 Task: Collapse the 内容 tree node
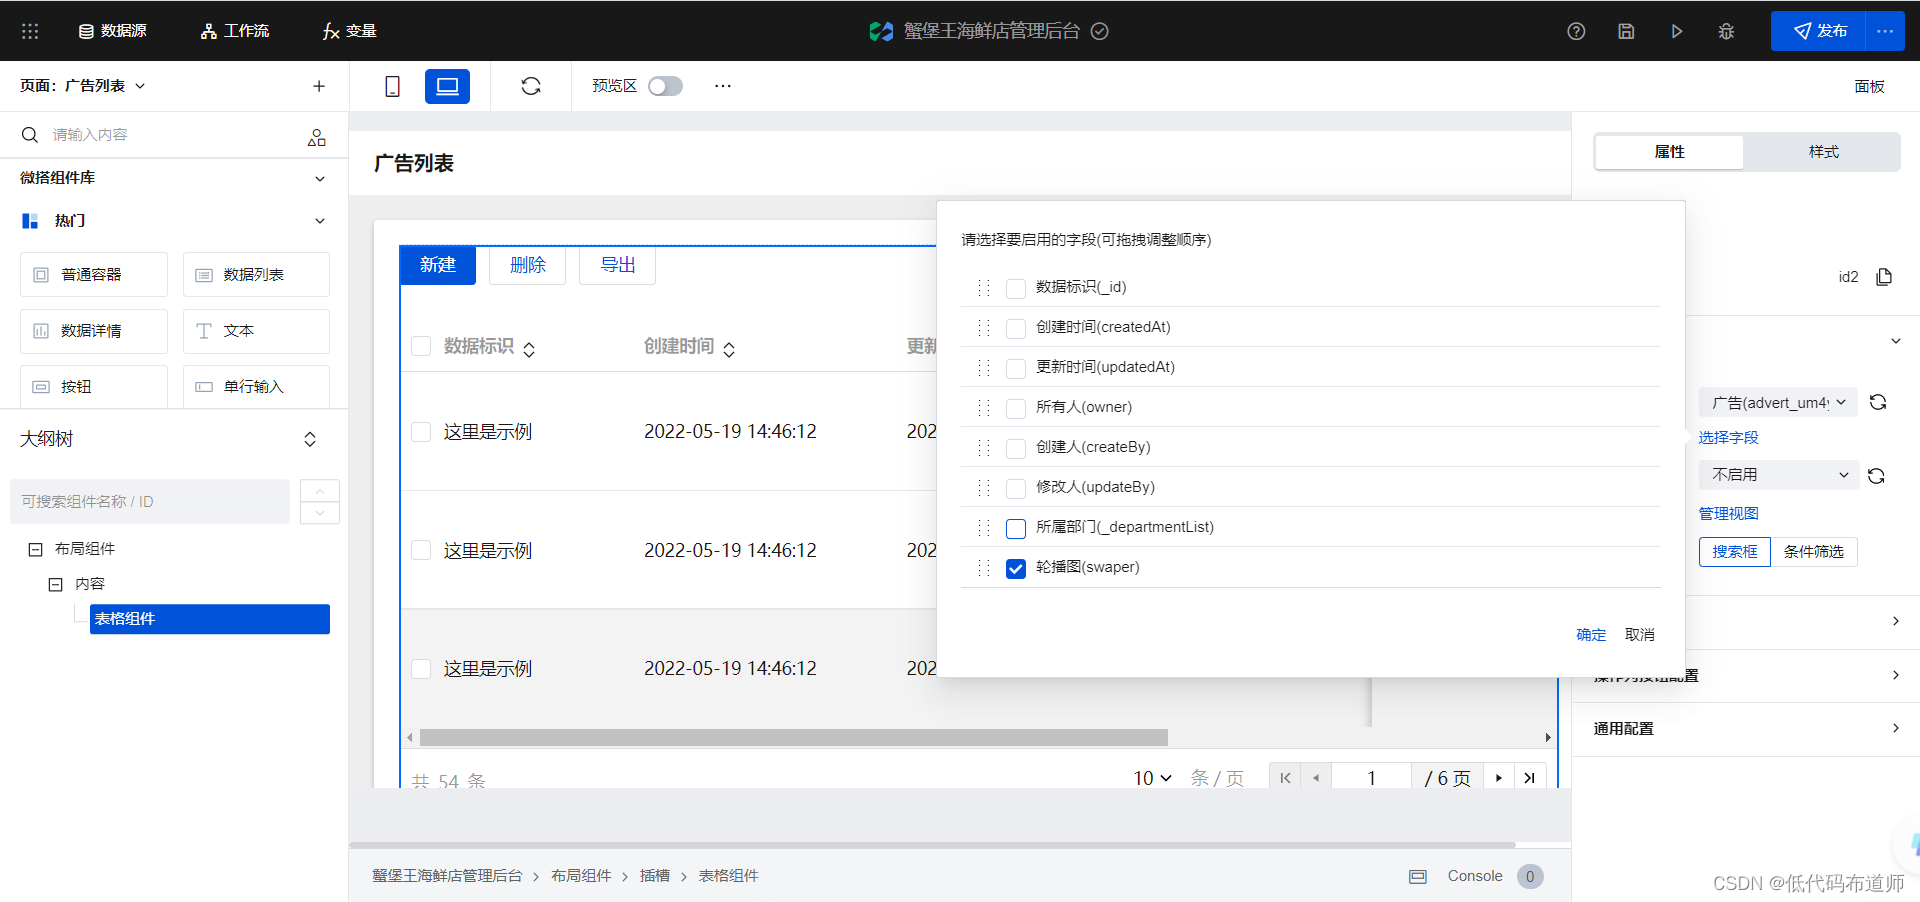[56, 584]
